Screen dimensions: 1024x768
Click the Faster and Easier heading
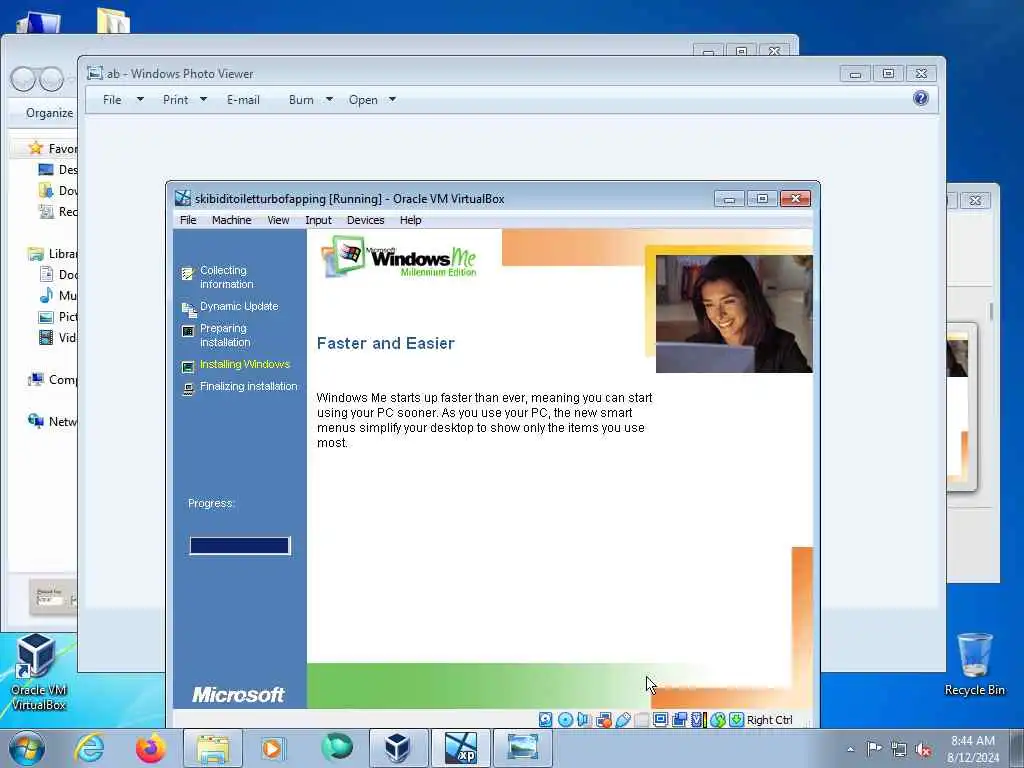(x=385, y=344)
